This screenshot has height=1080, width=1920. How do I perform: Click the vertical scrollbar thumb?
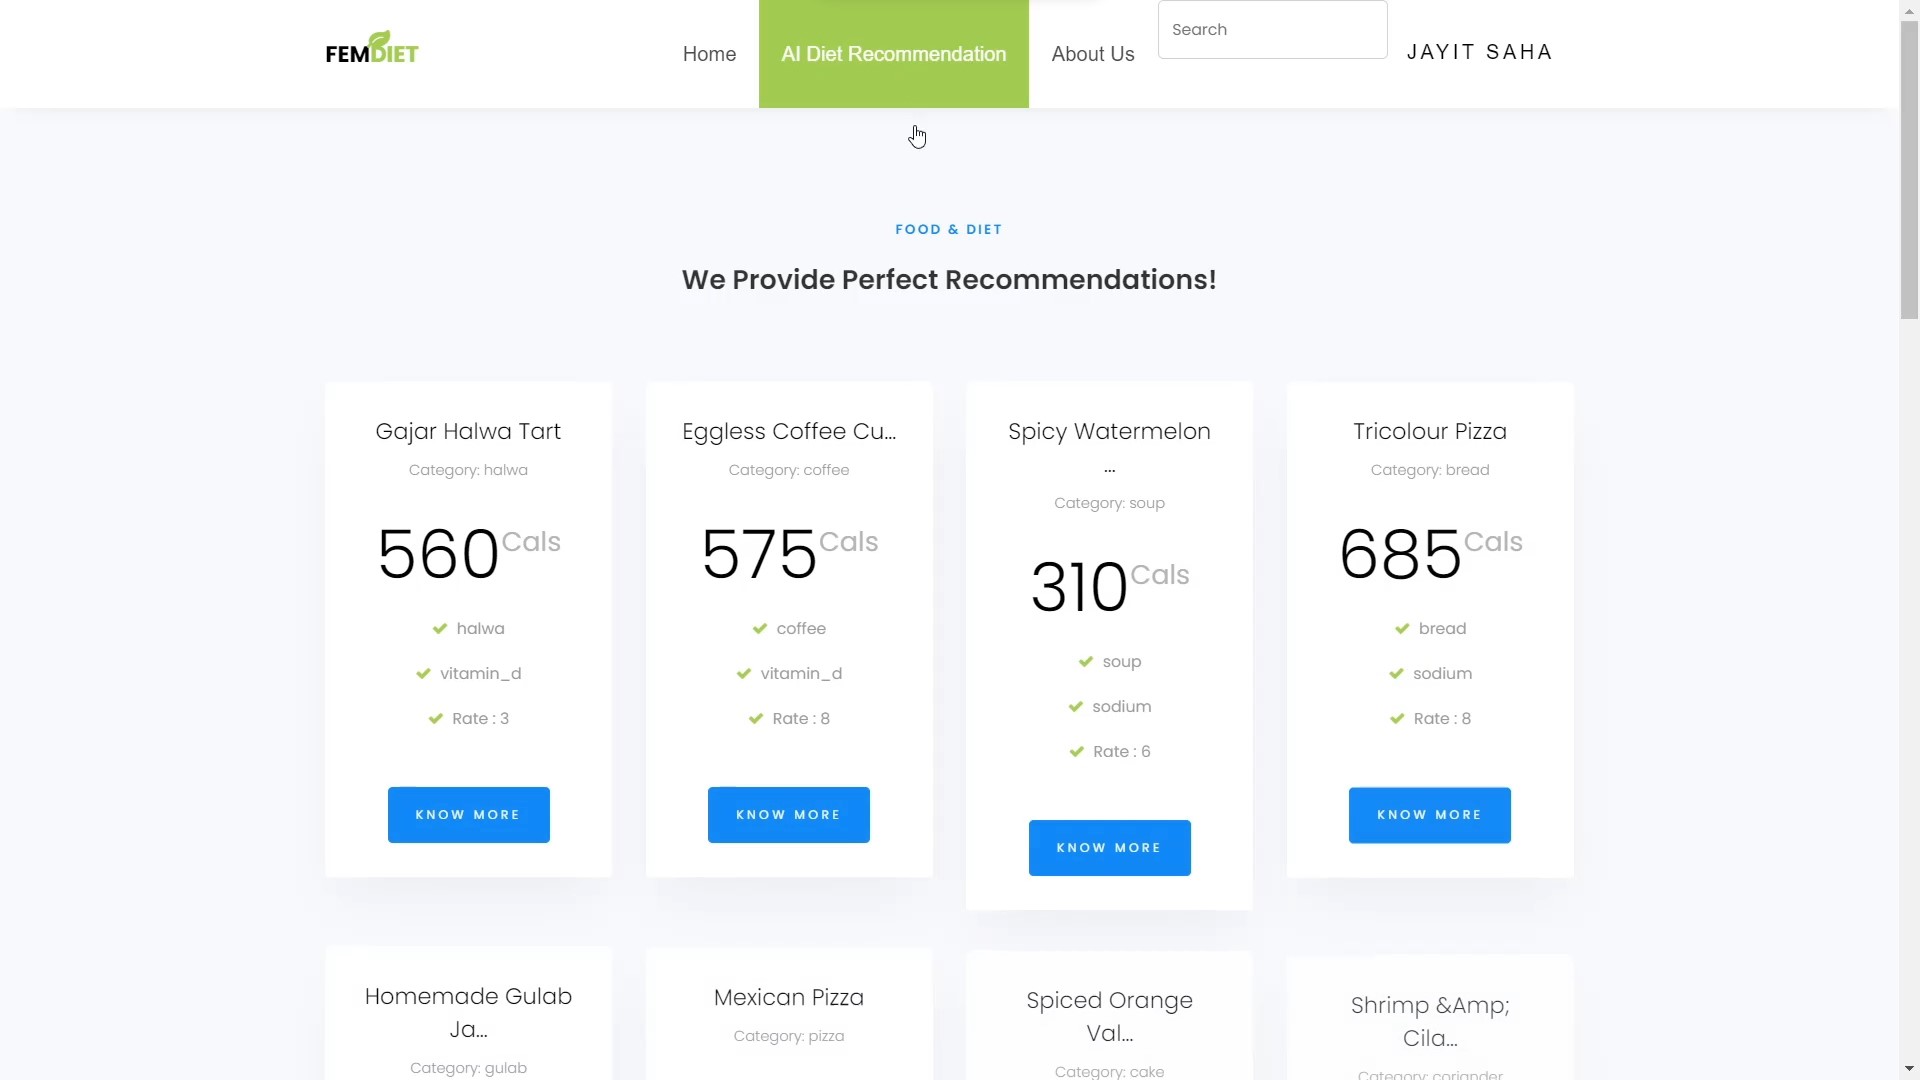point(1909,170)
